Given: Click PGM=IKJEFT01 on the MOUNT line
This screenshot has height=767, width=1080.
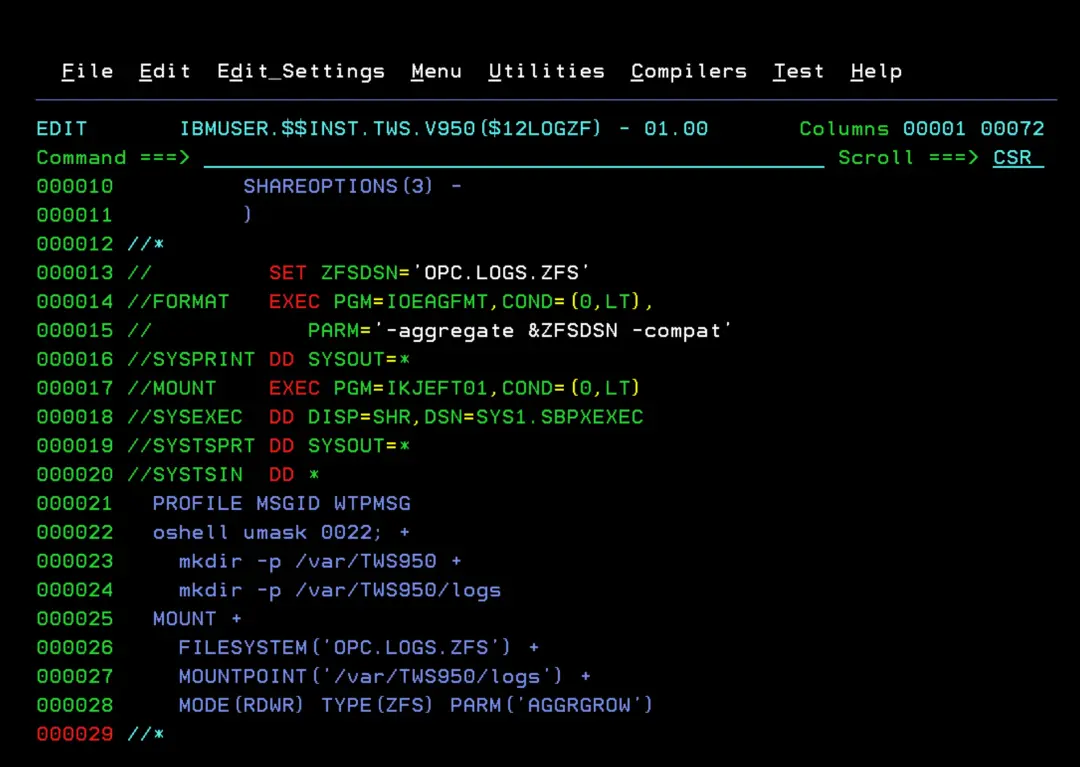Looking at the screenshot, I should [411, 389].
